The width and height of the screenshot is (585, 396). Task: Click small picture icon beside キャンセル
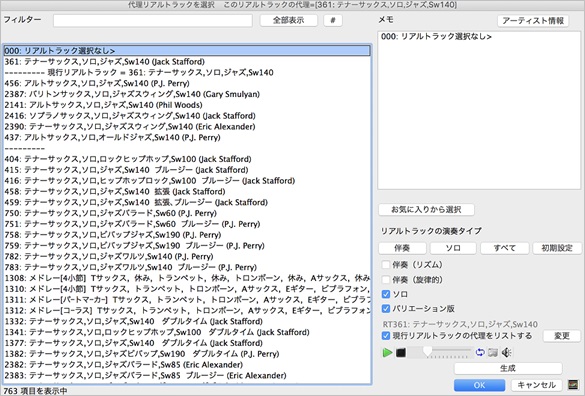pyautogui.click(x=573, y=384)
